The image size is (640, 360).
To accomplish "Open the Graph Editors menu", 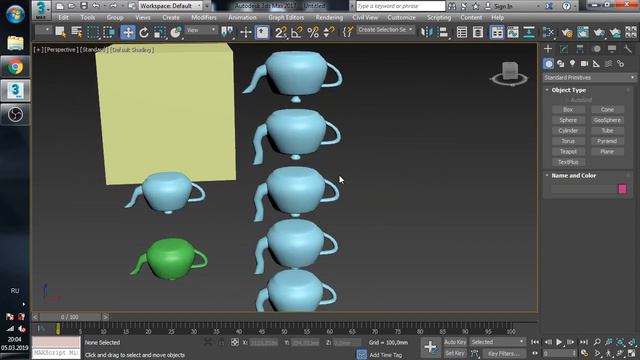I will 286,18.
